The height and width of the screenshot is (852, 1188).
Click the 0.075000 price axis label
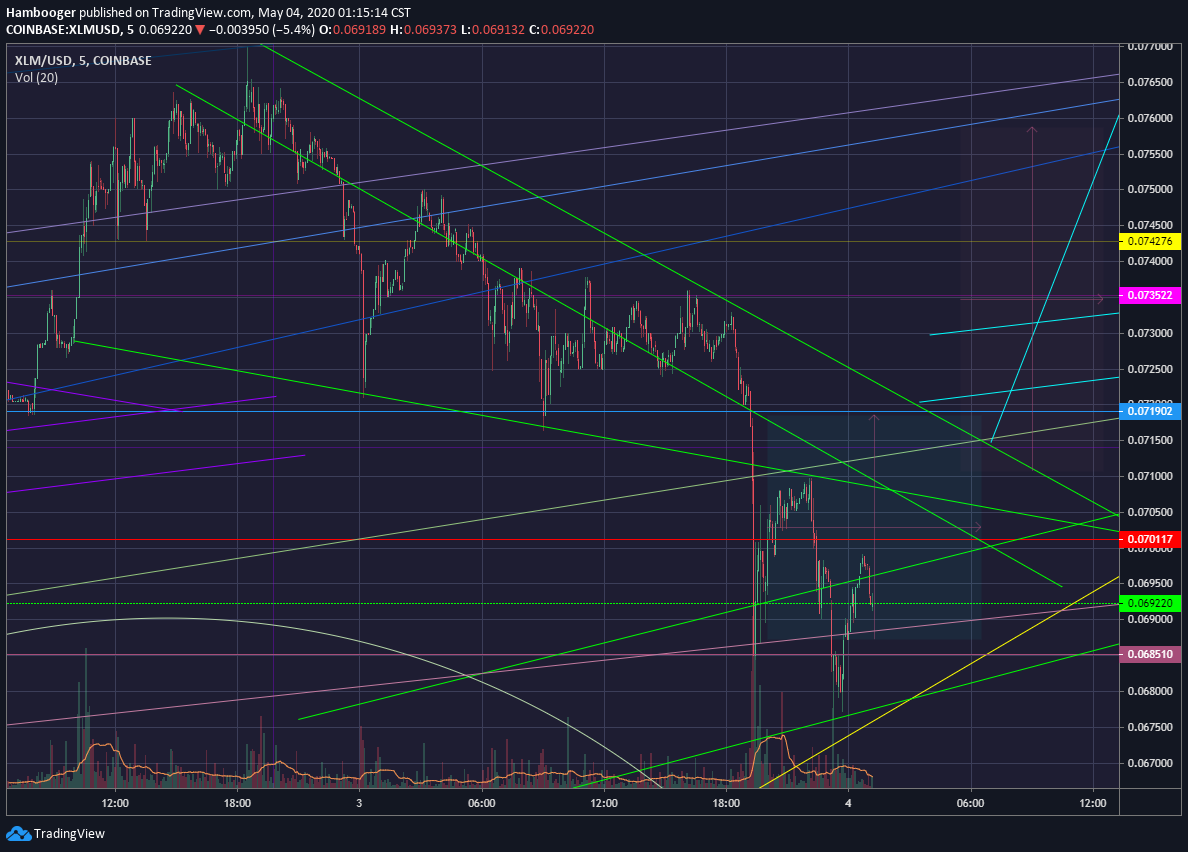[1149, 189]
